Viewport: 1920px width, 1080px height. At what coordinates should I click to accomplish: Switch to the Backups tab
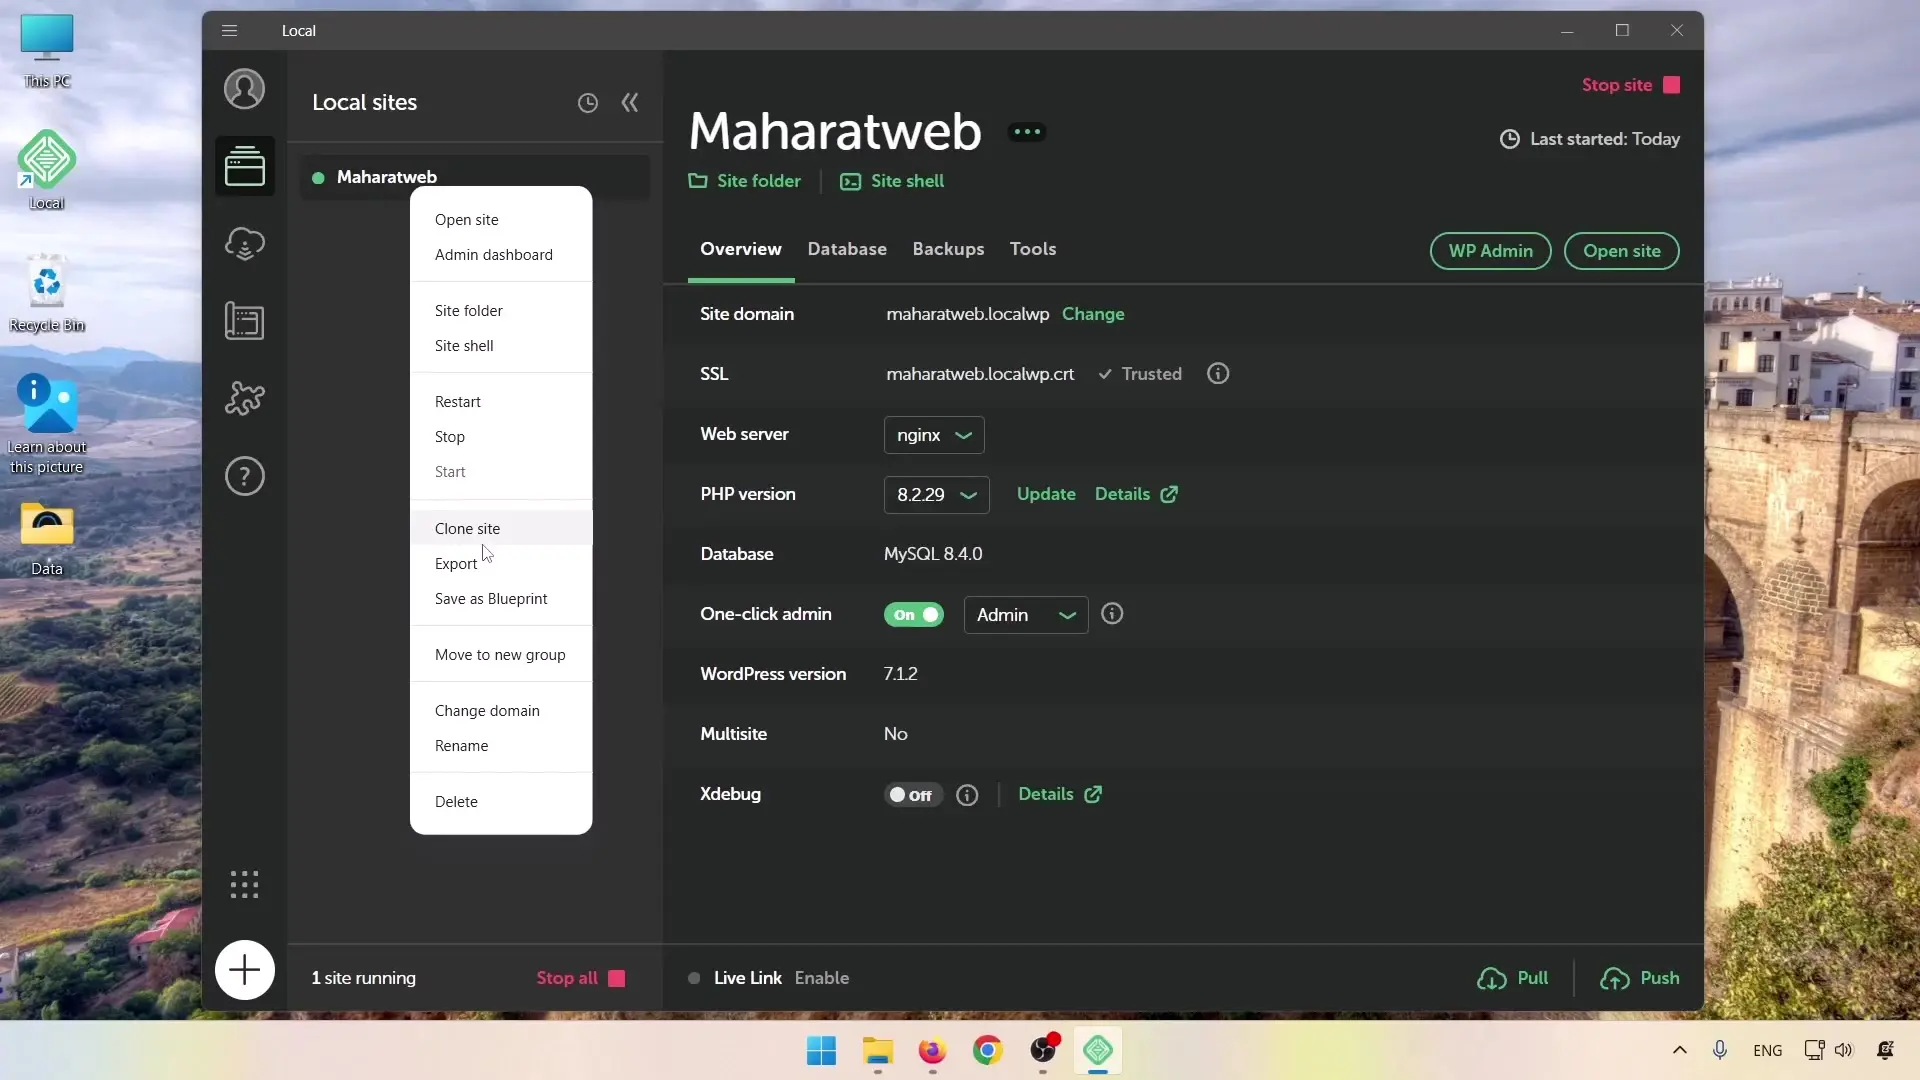tap(948, 249)
